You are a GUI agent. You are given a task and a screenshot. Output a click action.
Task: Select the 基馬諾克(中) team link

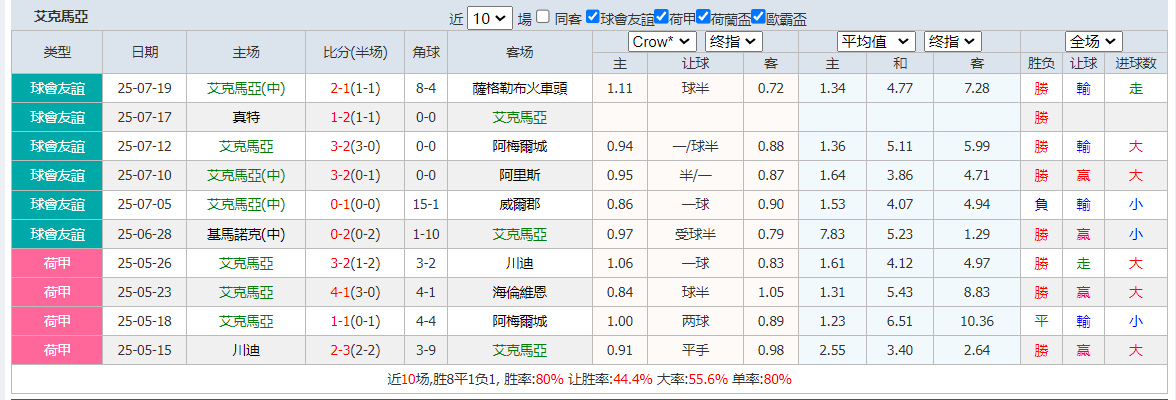coord(246,235)
